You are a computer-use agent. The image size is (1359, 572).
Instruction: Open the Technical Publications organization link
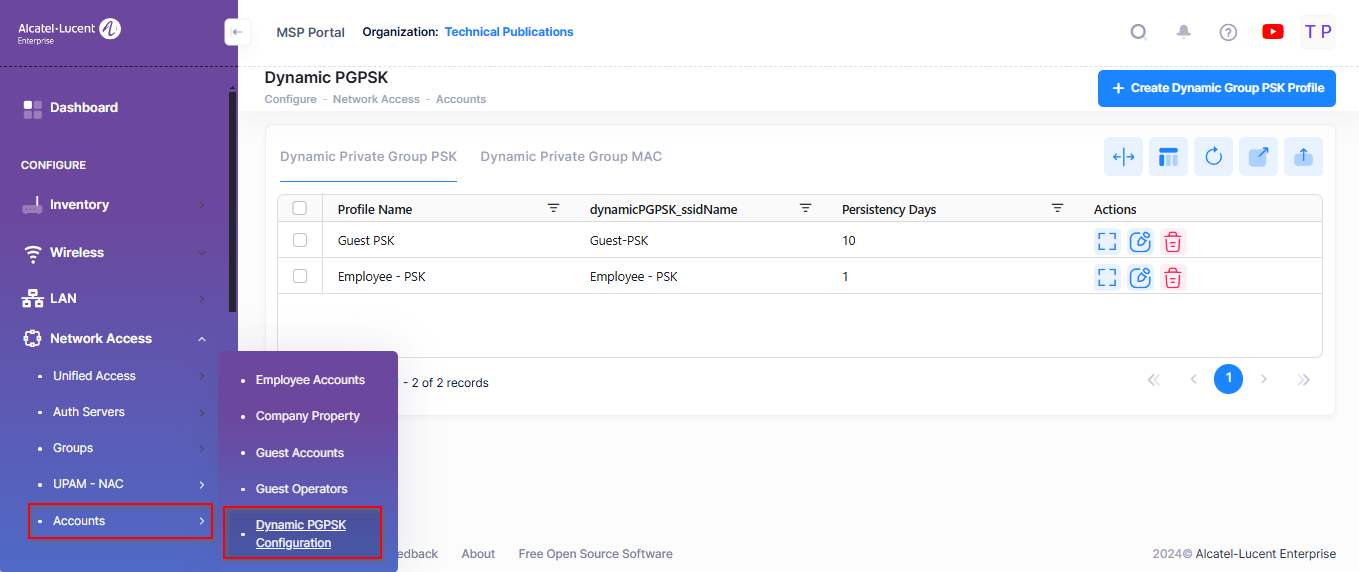point(509,32)
